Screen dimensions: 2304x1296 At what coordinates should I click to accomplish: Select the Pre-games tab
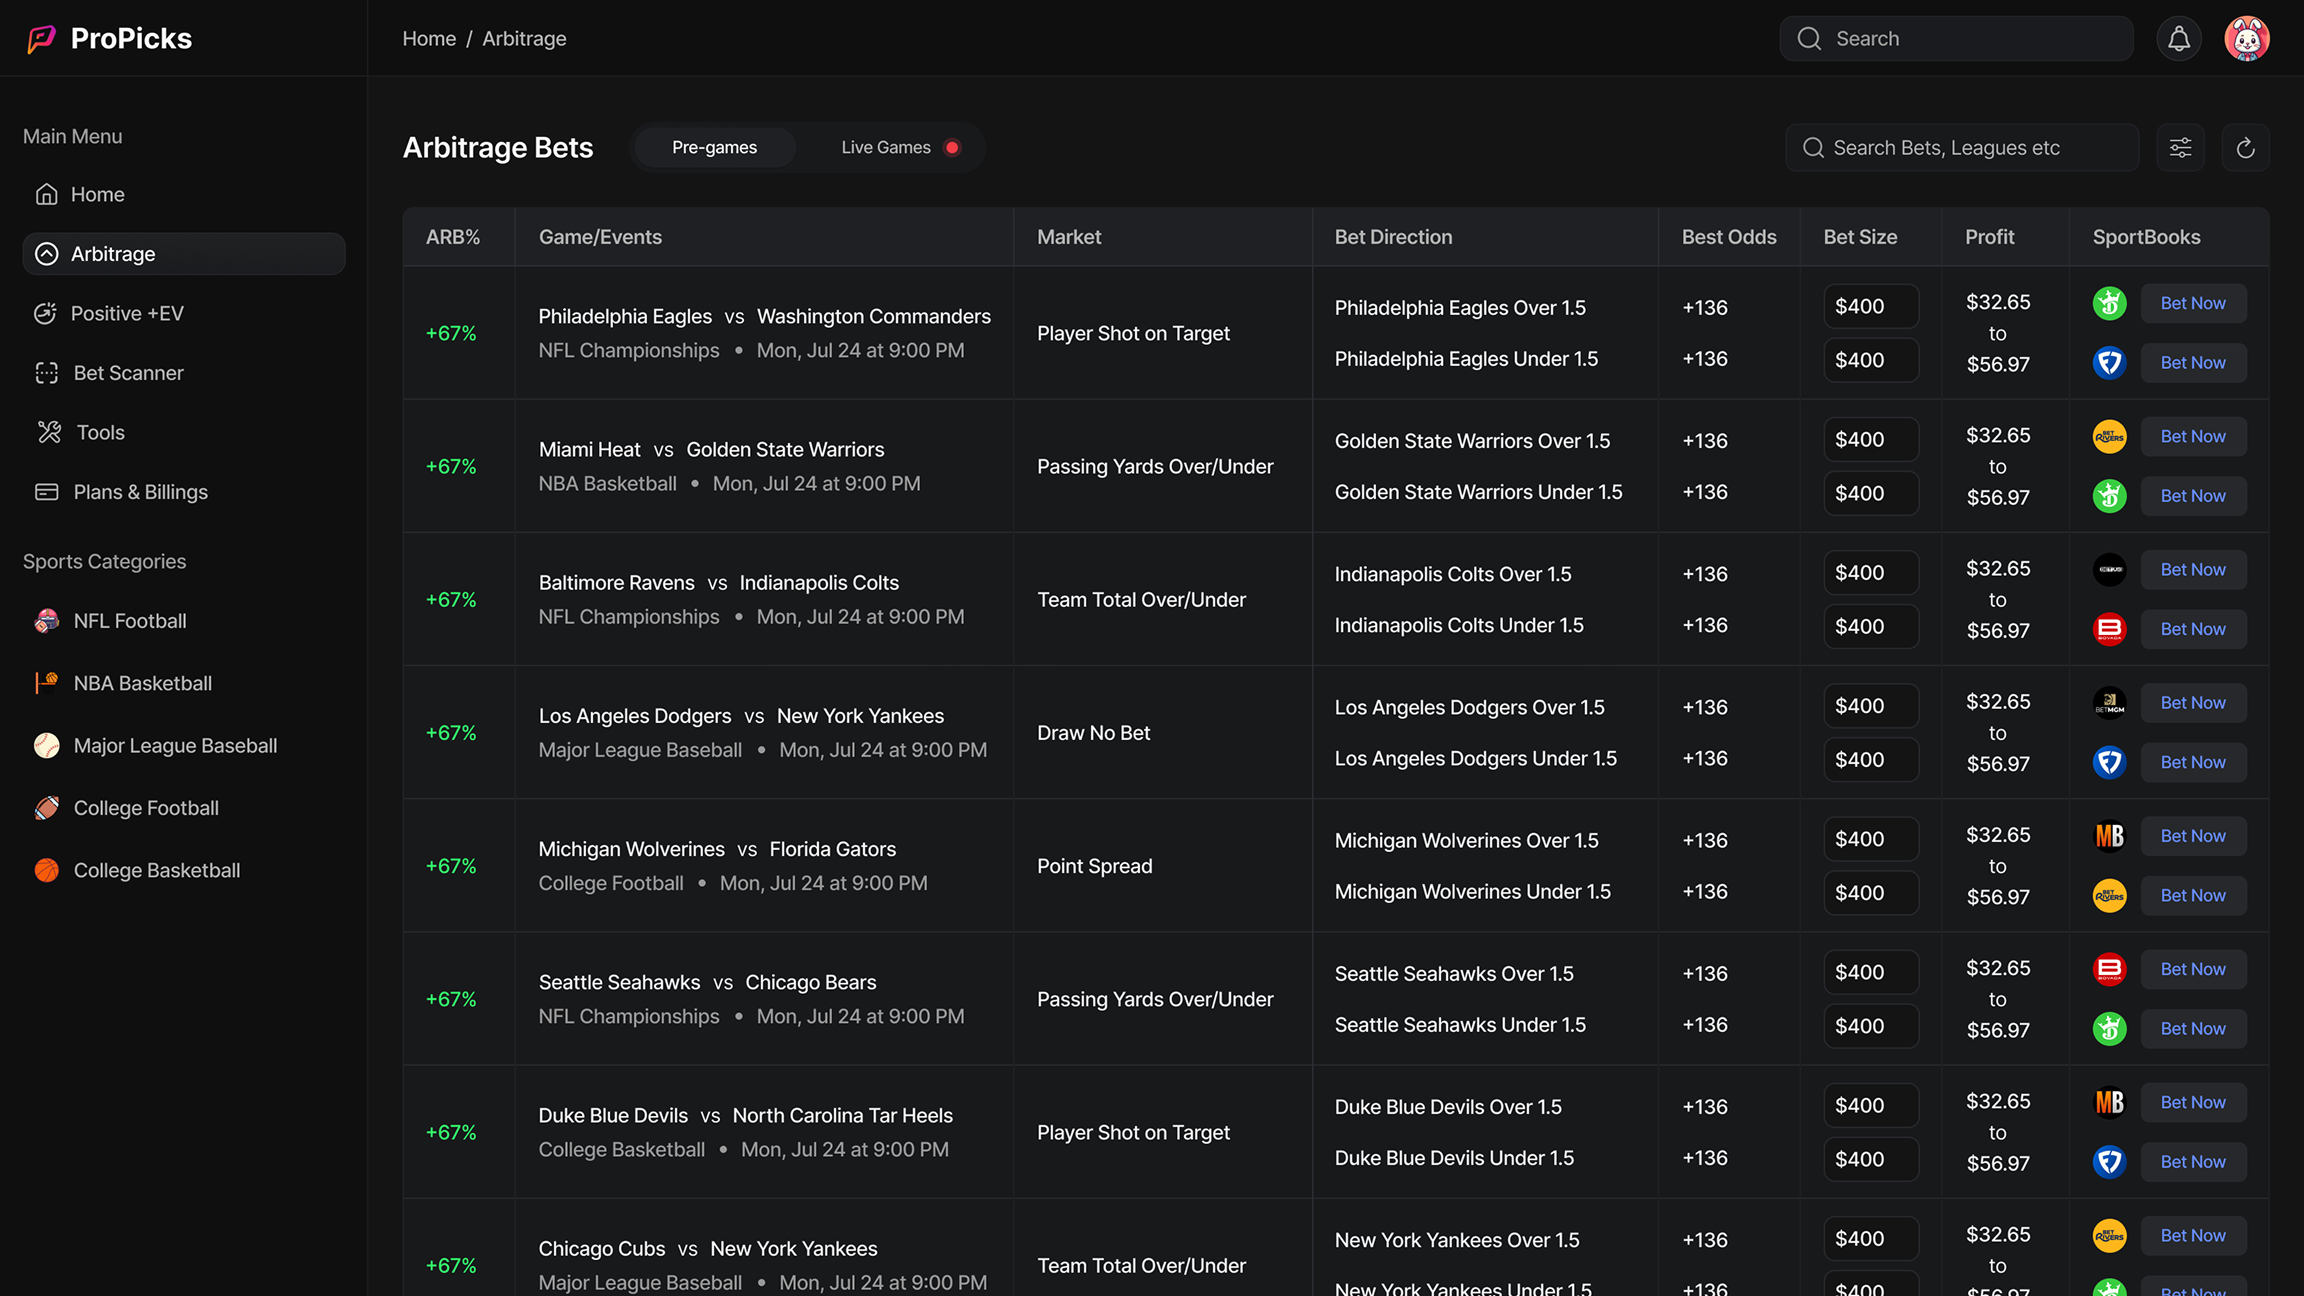click(714, 147)
